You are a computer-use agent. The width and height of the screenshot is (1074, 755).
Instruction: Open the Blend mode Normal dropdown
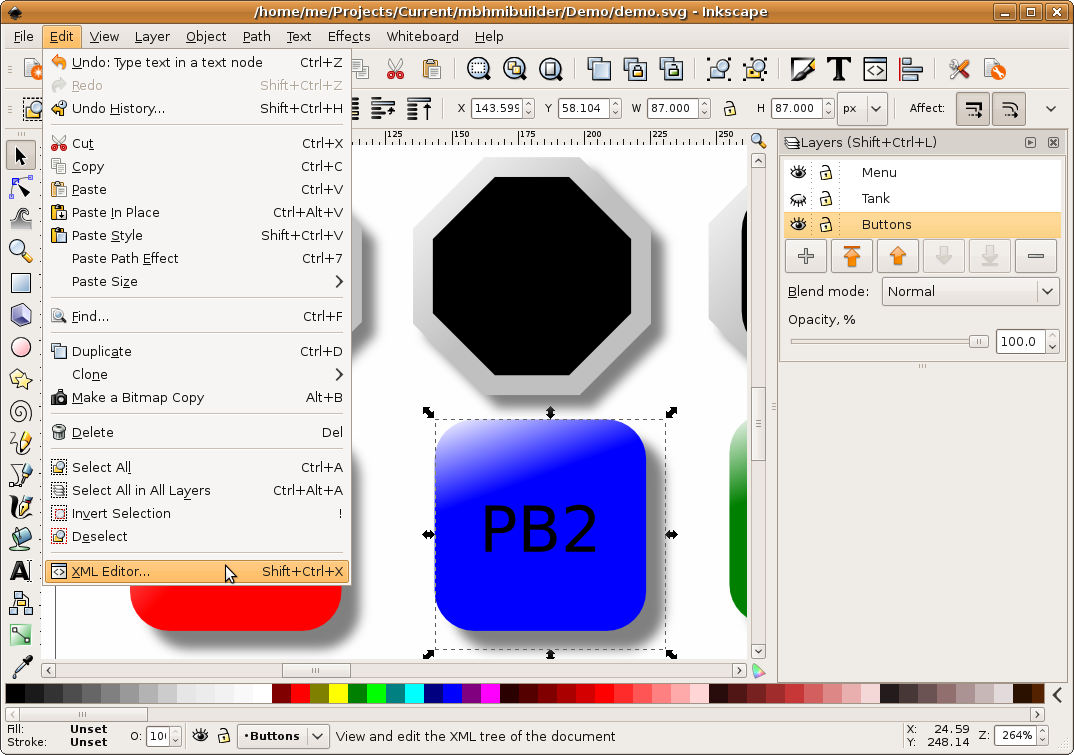[971, 291]
